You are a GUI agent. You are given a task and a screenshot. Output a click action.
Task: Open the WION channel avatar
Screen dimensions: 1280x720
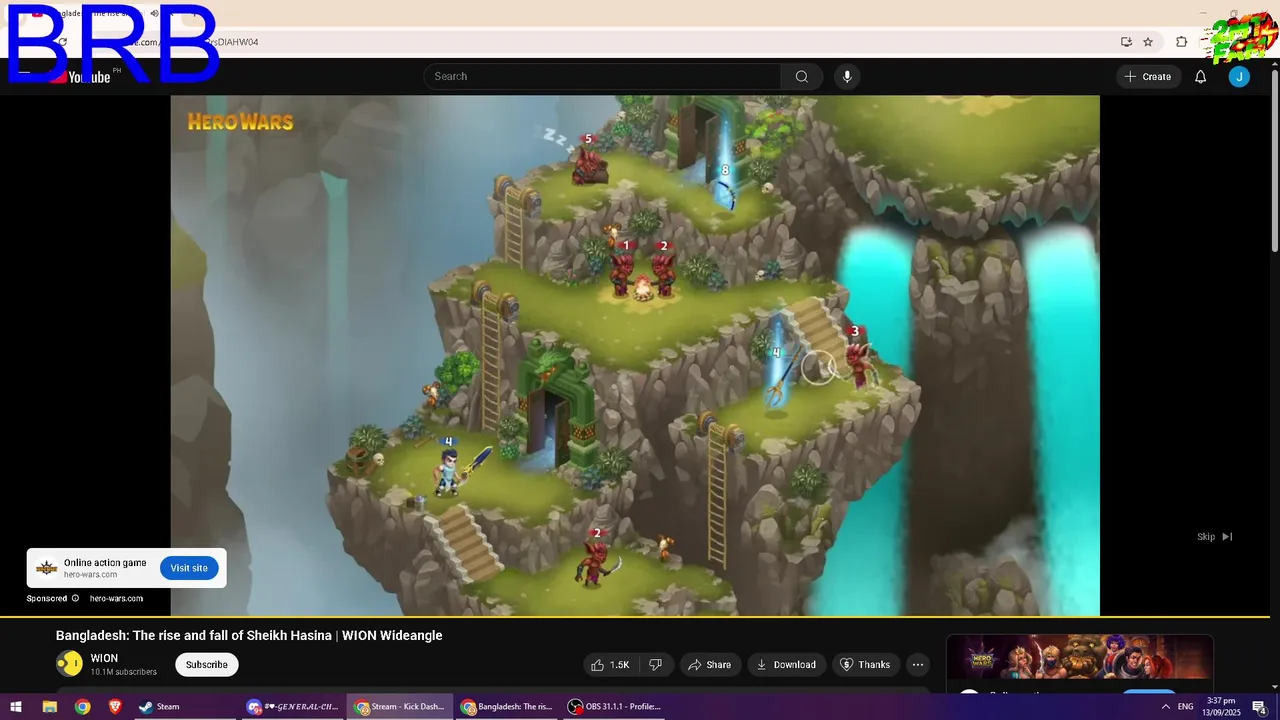pos(69,664)
